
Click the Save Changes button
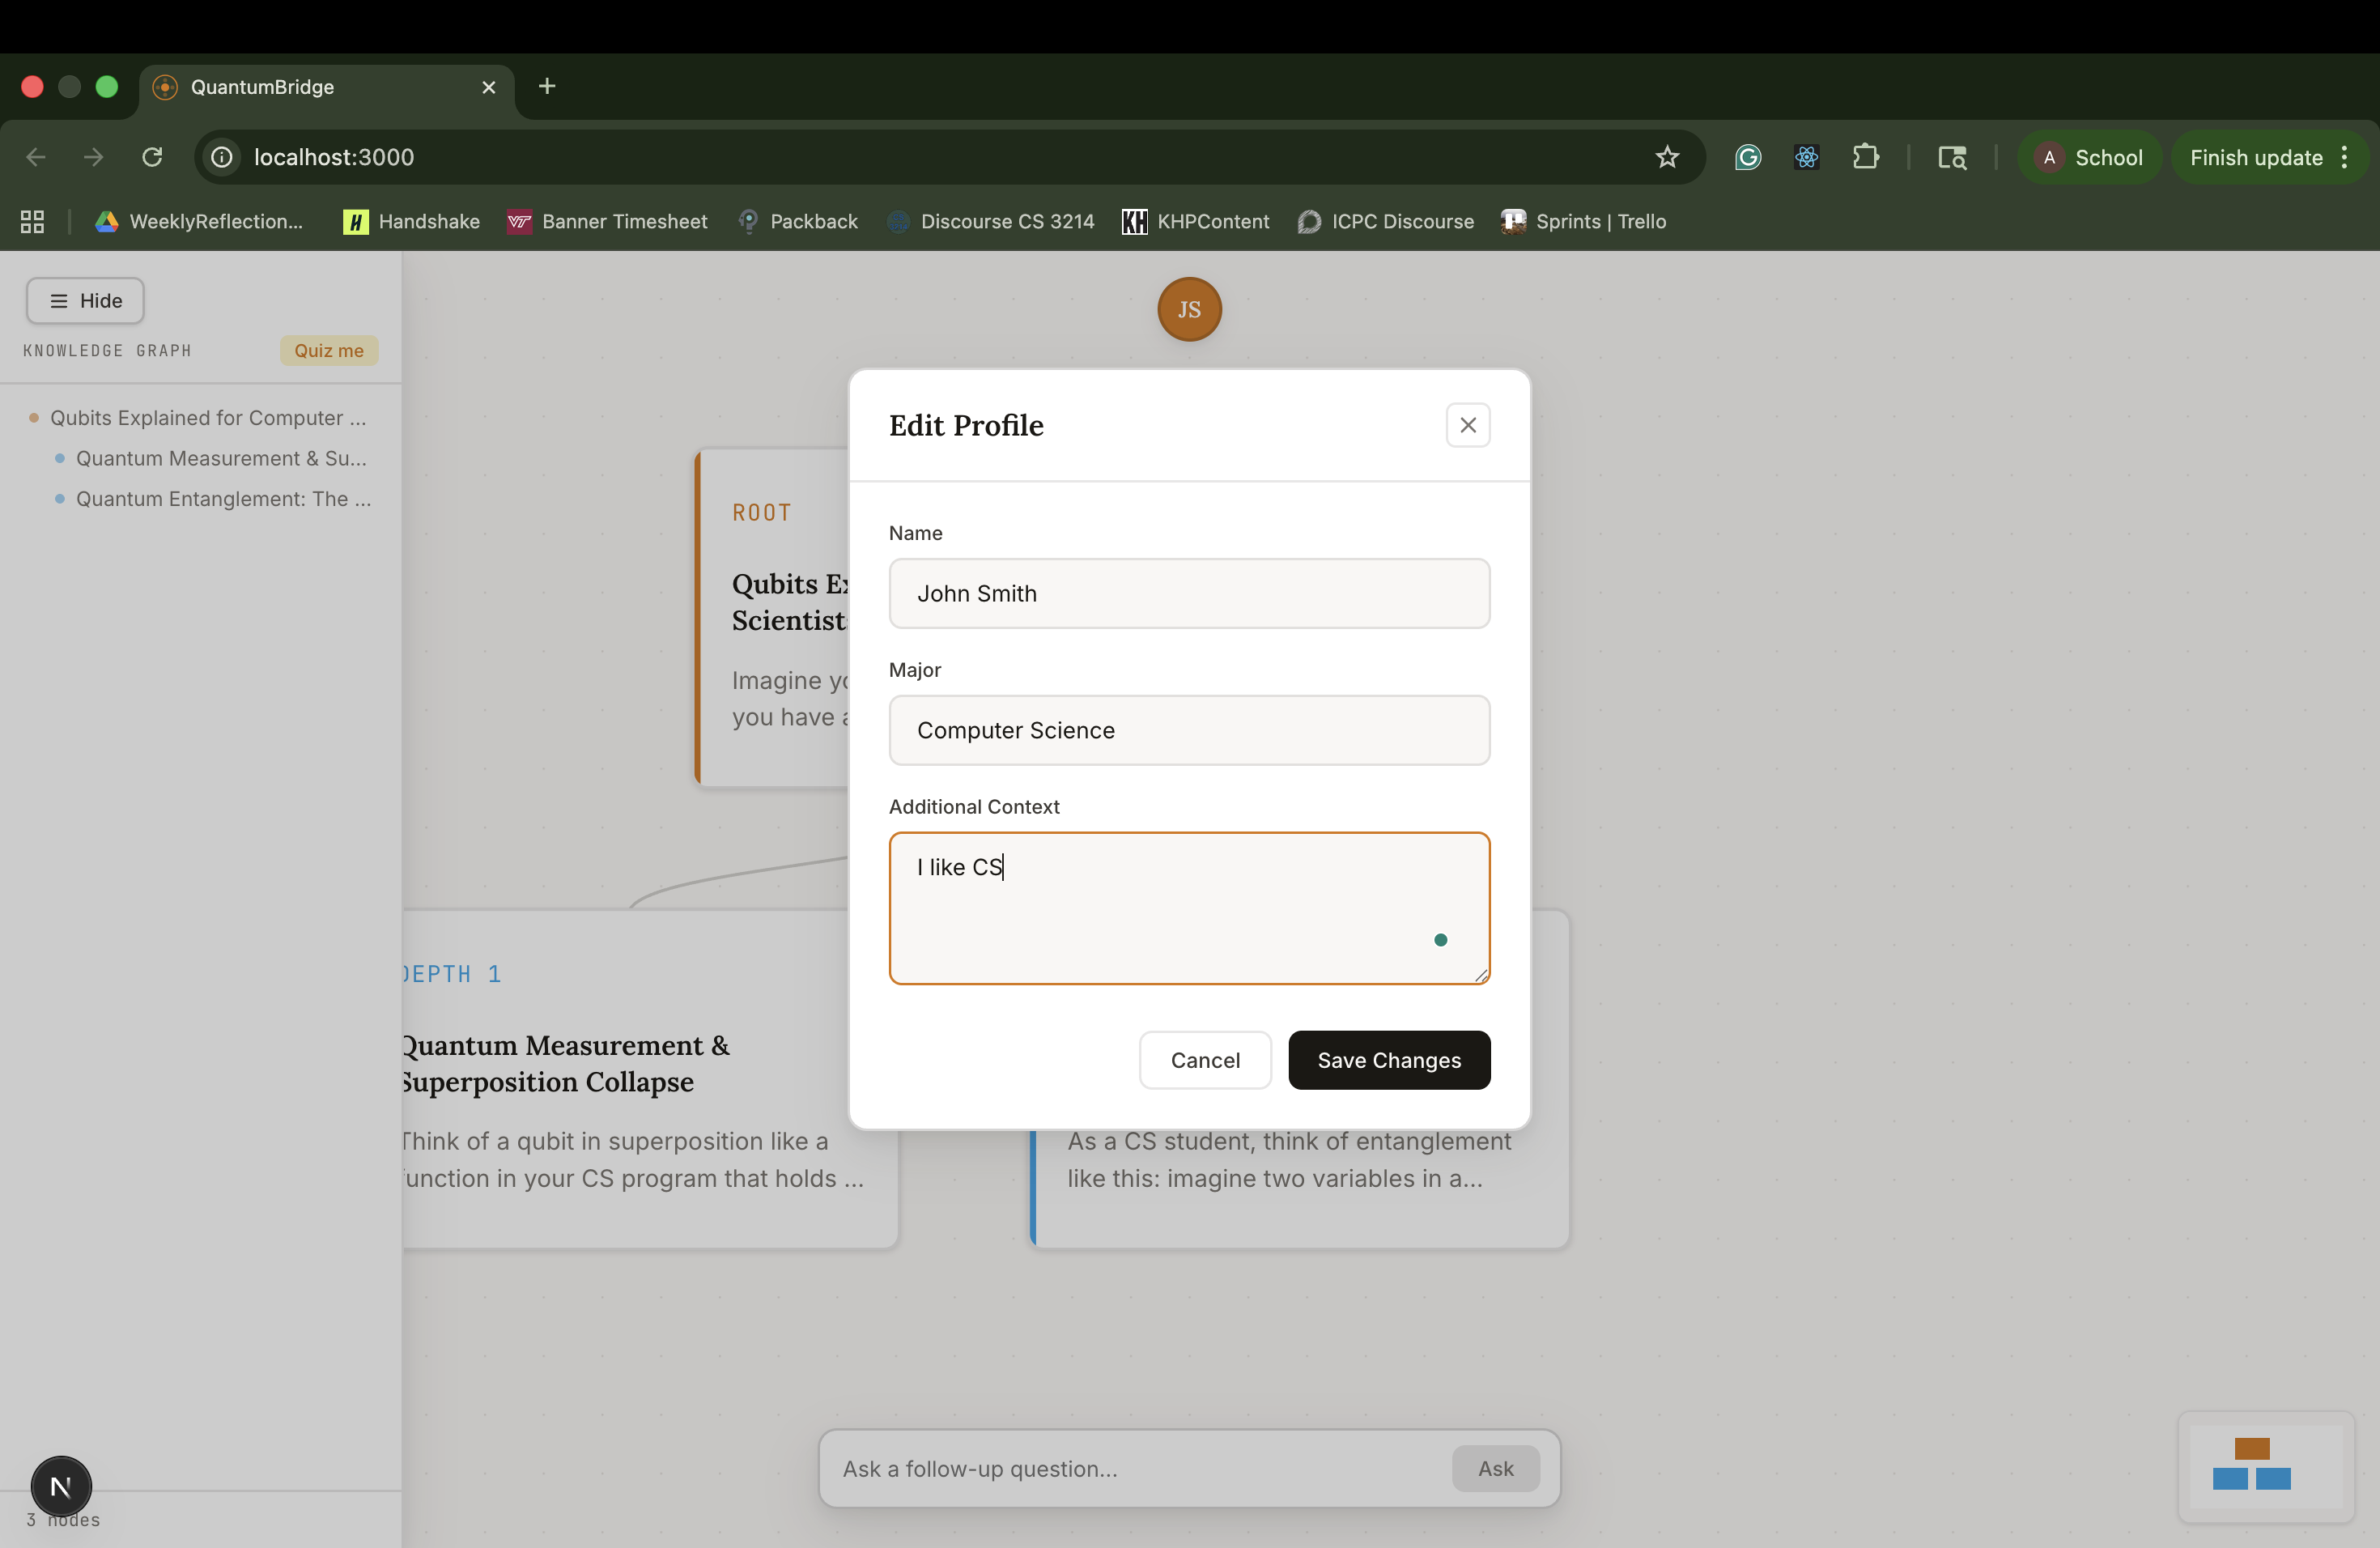click(x=1388, y=1060)
